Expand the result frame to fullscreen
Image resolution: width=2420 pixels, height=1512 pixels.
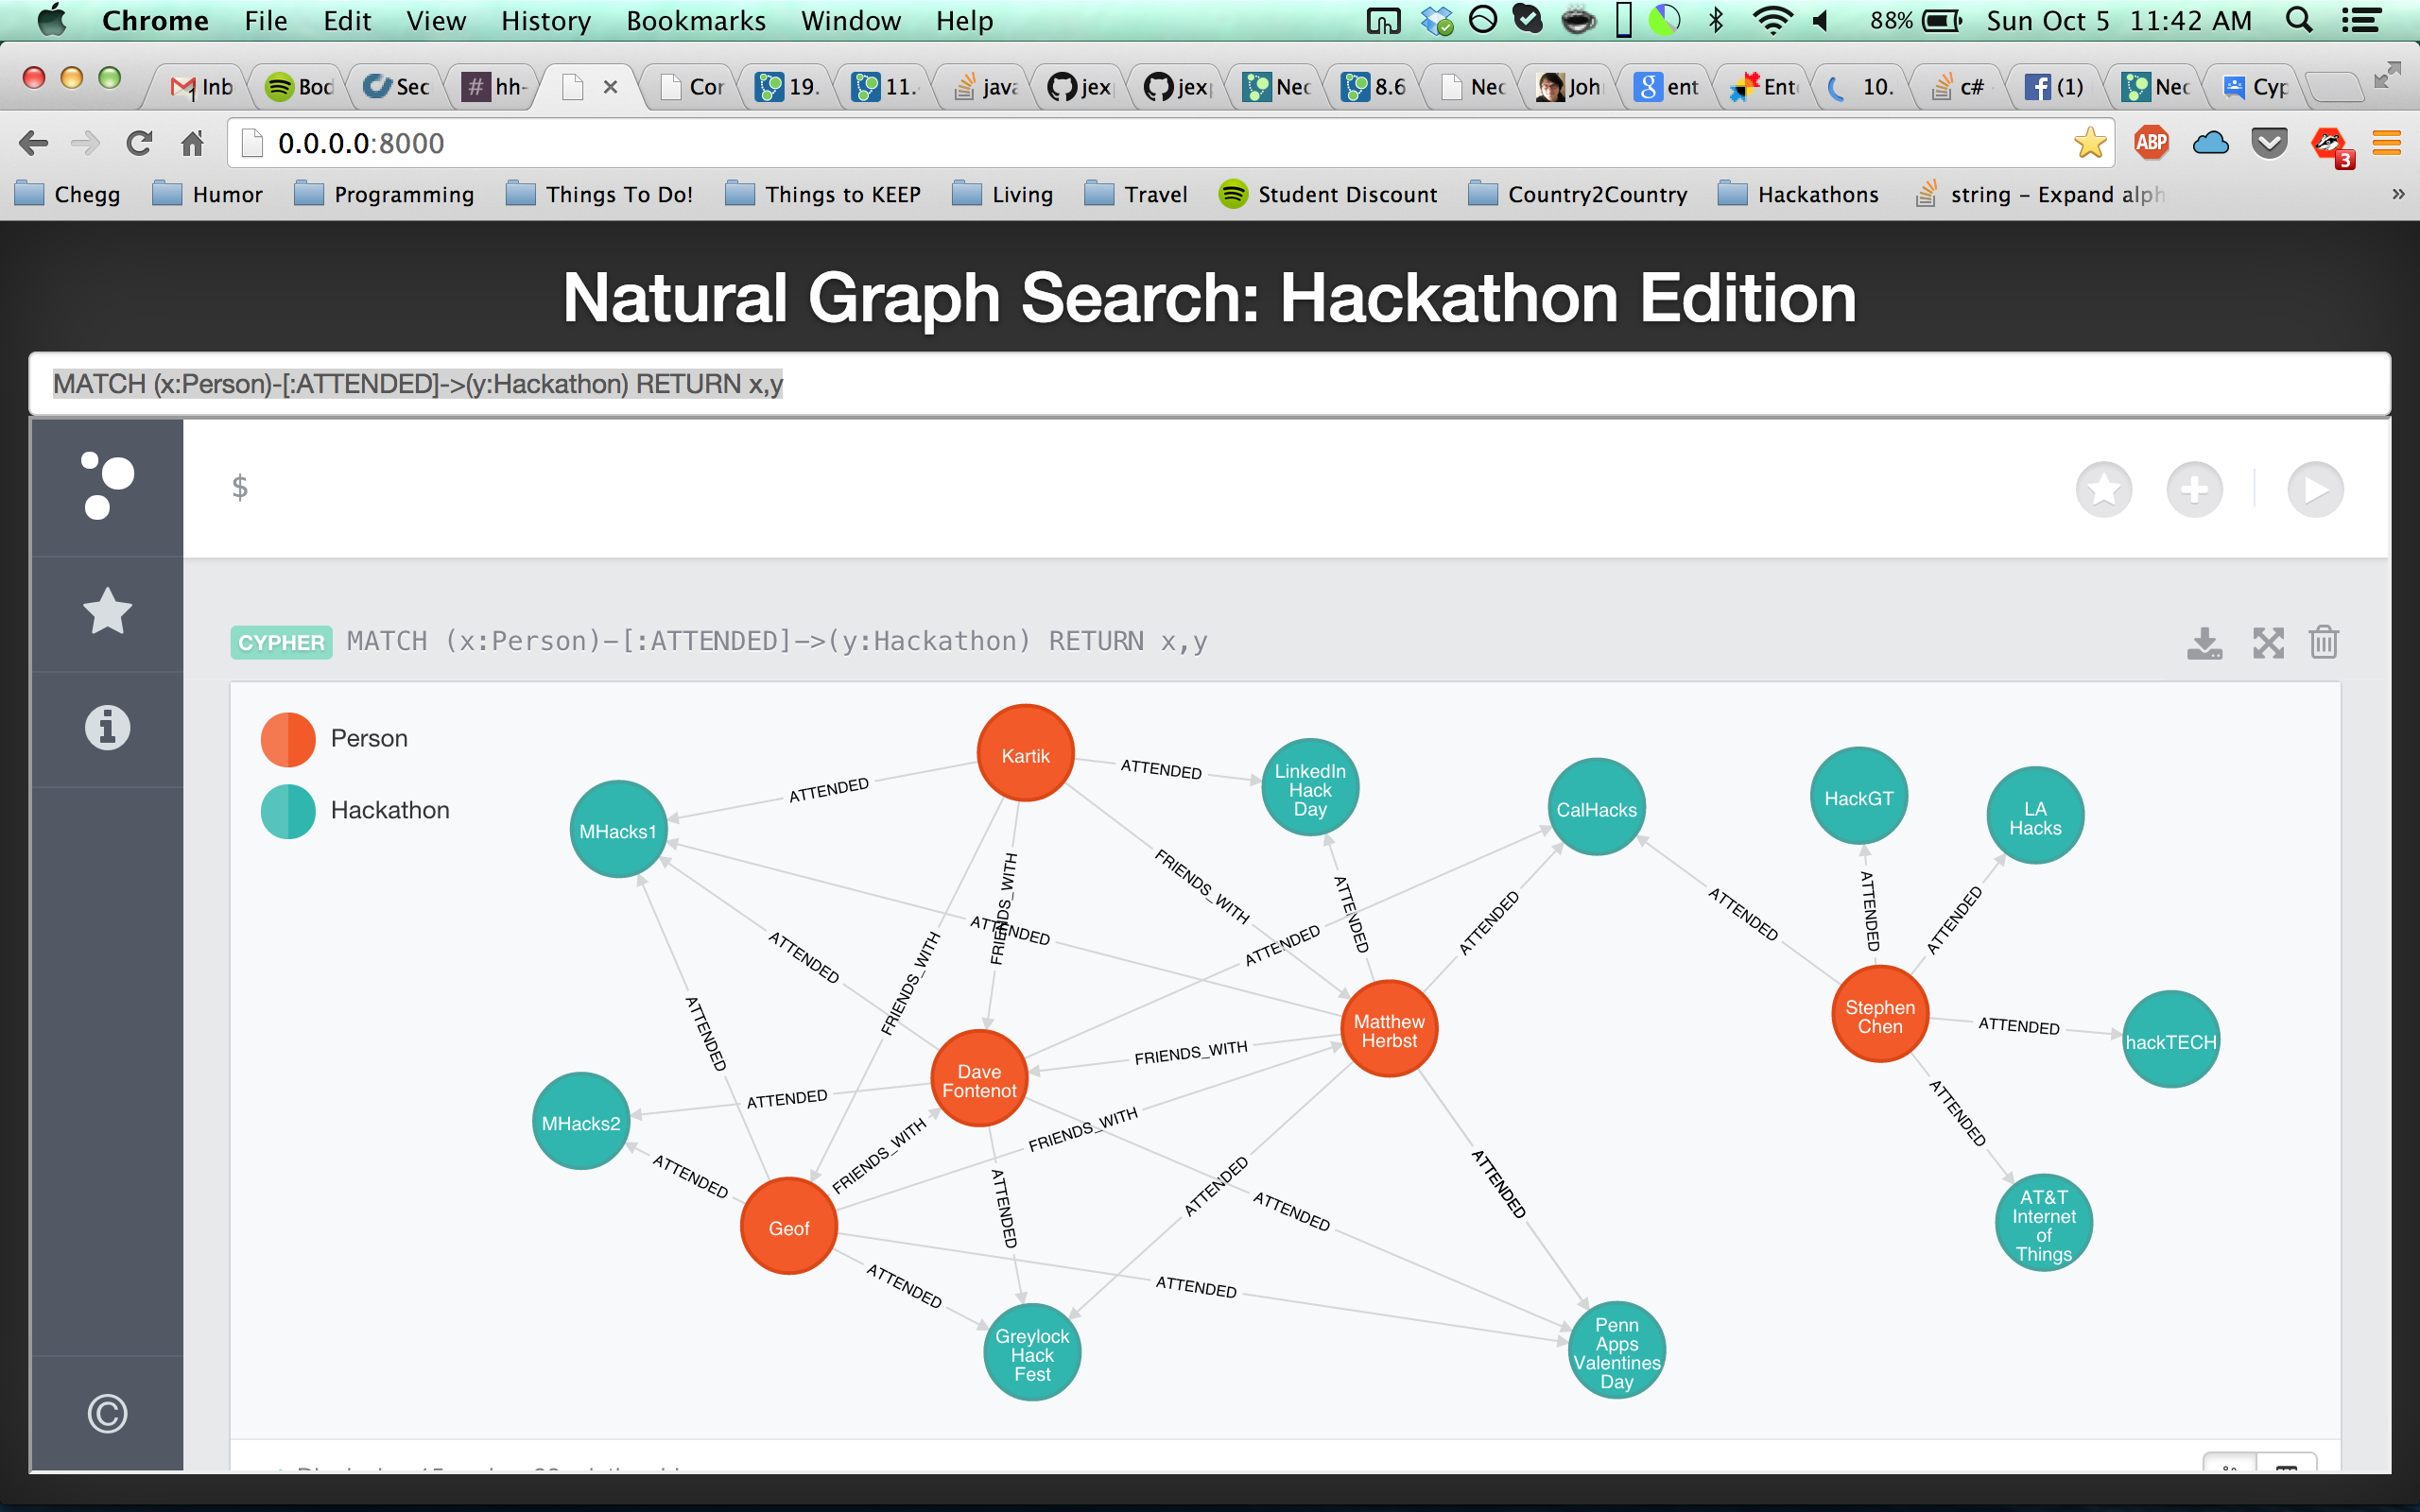2268,643
